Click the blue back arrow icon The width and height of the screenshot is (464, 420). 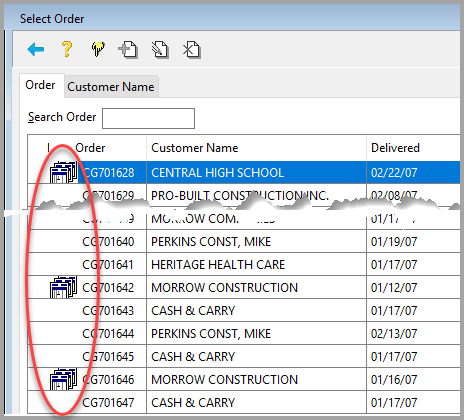click(x=36, y=50)
